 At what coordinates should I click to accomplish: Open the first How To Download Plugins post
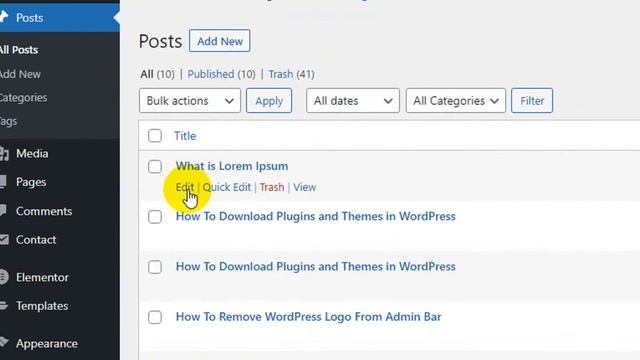coord(316,216)
